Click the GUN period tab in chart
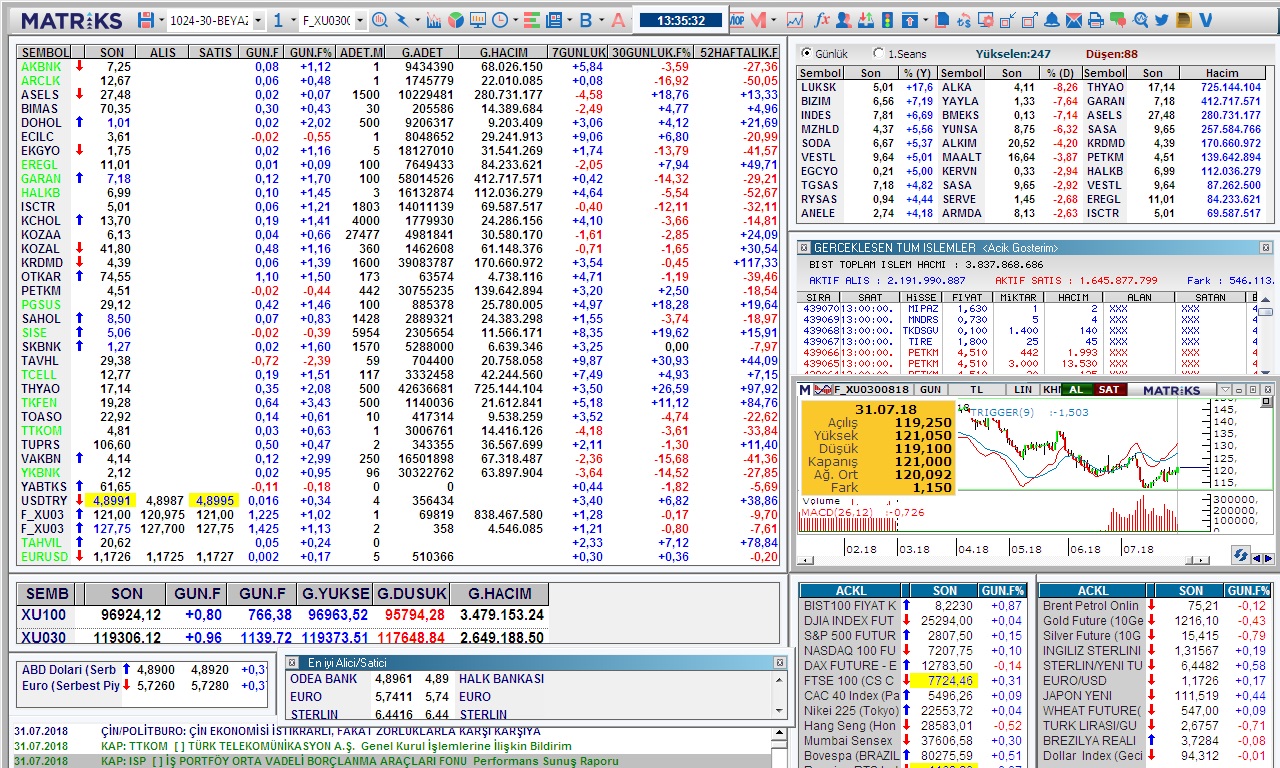 coord(930,390)
